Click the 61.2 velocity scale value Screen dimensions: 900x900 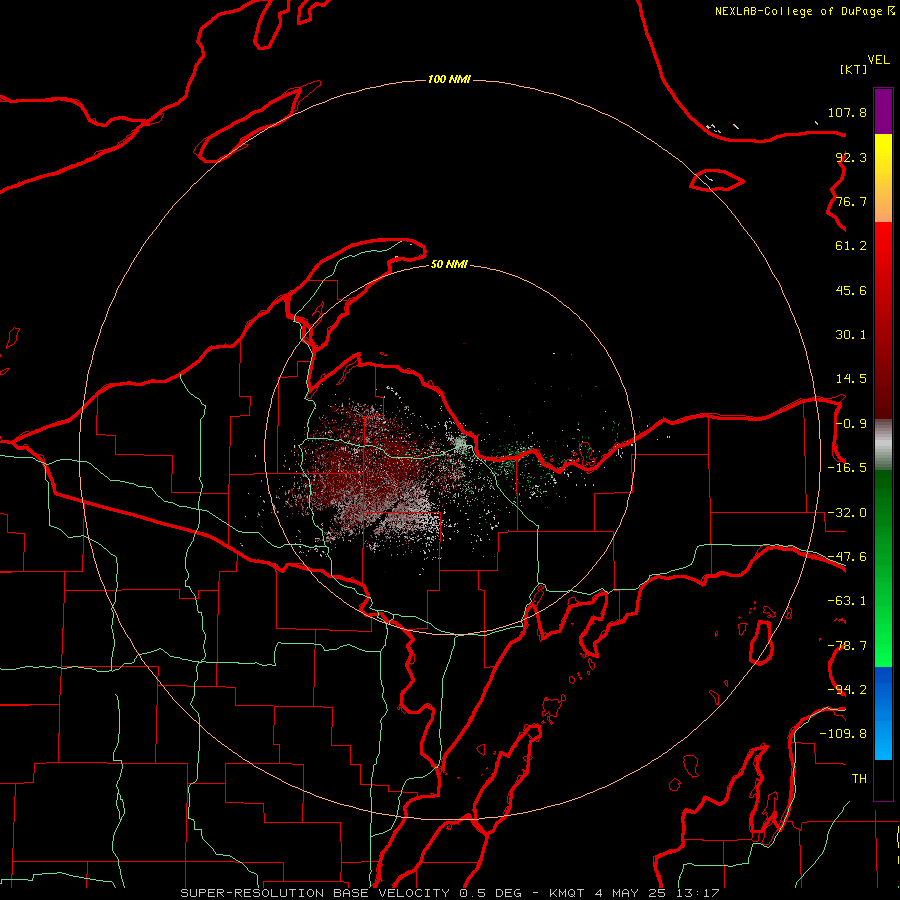(851, 246)
